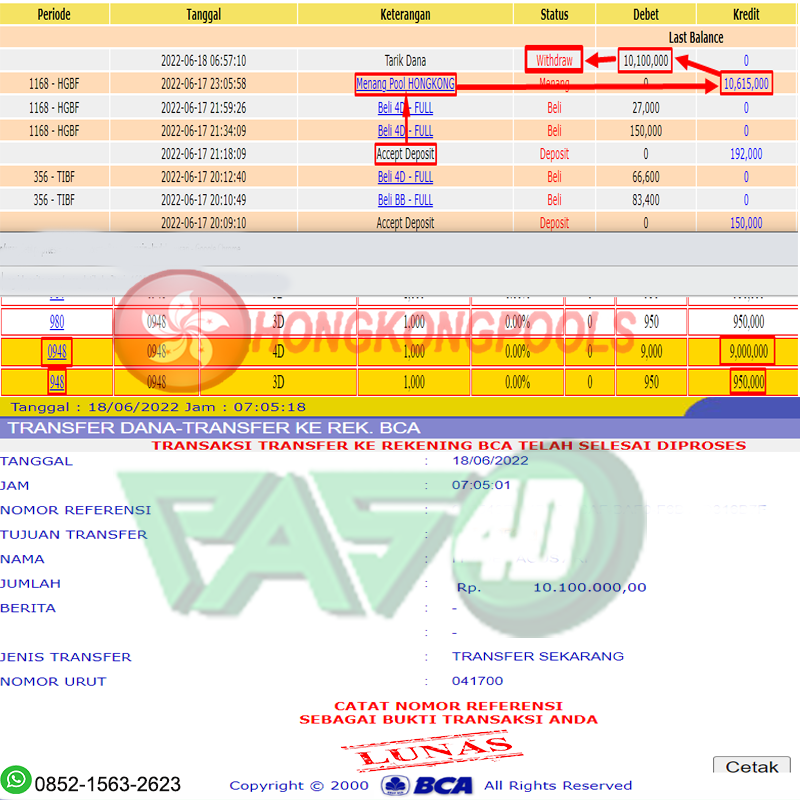The height and width of the screenshot is (800, 800).
Task: Click the Status column header
Action: click(554, 14)
